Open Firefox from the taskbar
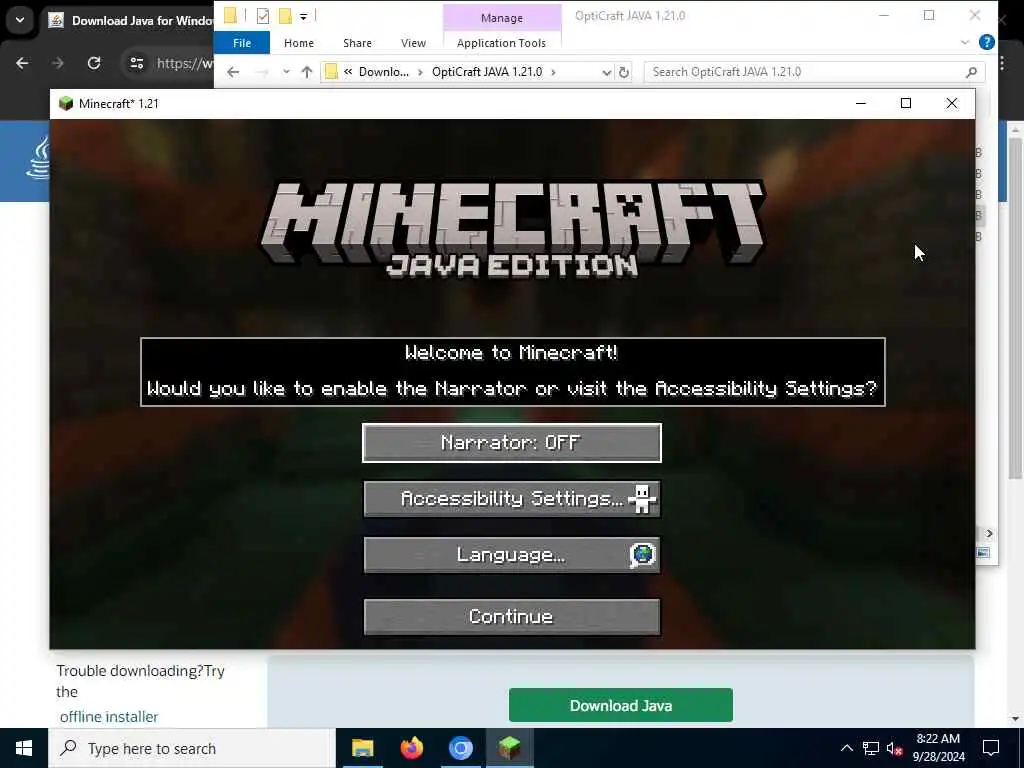This screenshot has height=768, width=1024. point(411,748)
